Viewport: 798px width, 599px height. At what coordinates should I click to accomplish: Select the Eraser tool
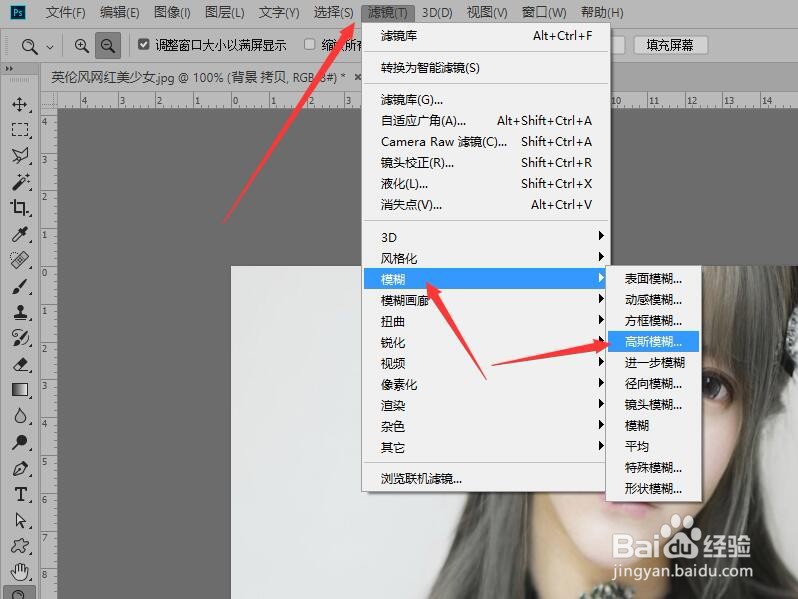[x=20, y=364]
